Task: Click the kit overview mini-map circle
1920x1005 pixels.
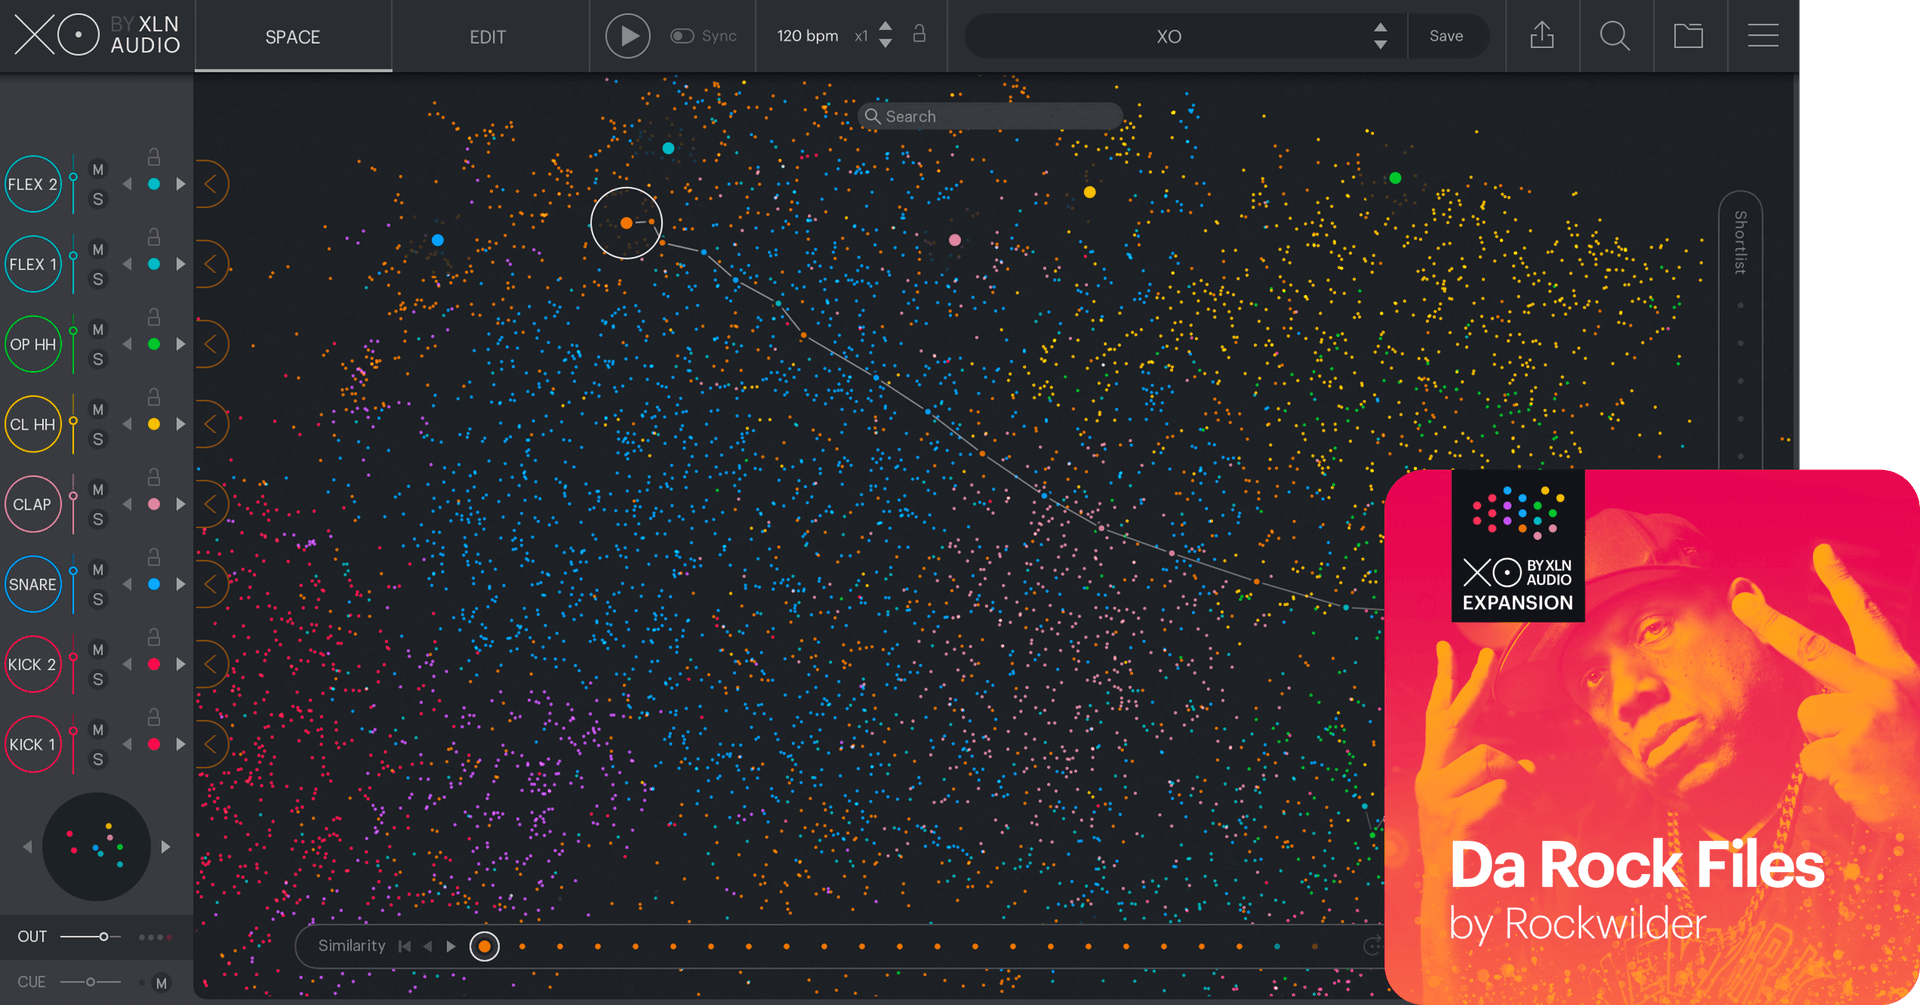Action: pos(97,847)
